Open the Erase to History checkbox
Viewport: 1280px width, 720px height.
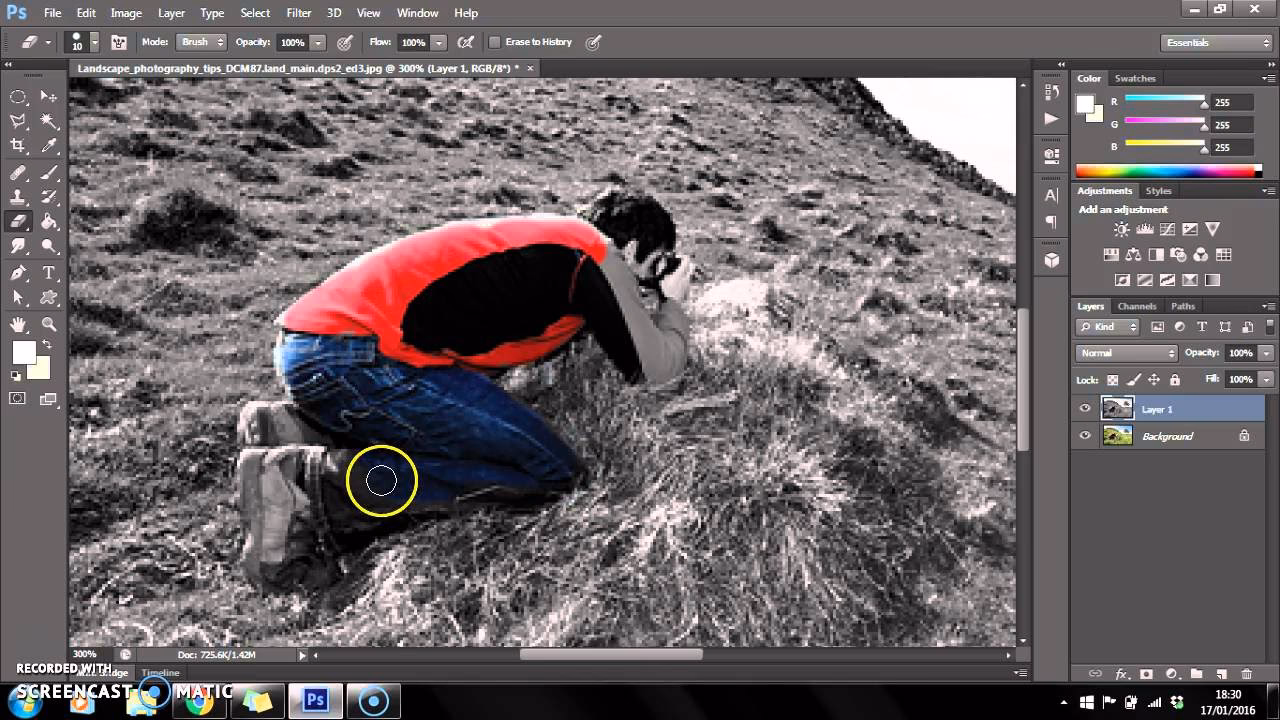coord(495,42)
